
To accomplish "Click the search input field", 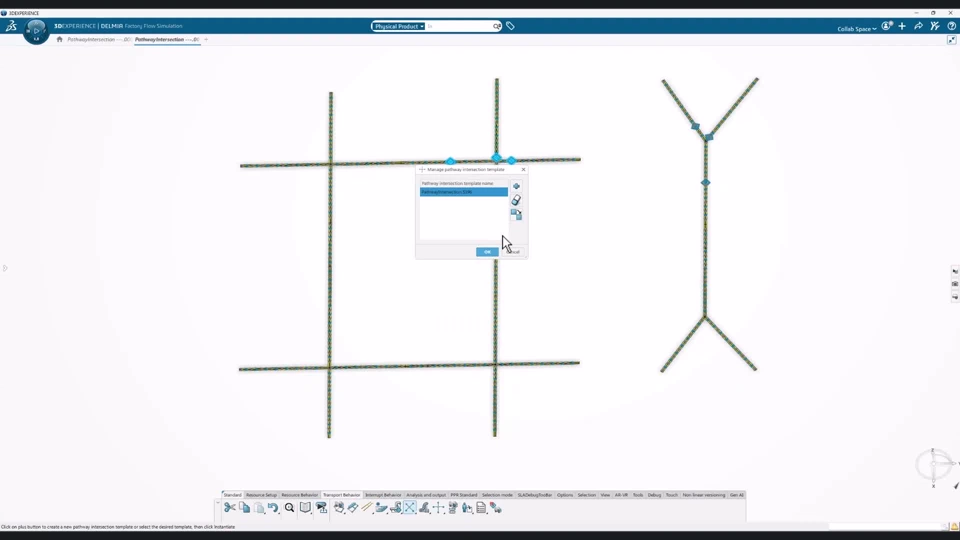I will (x=460, y=26).
